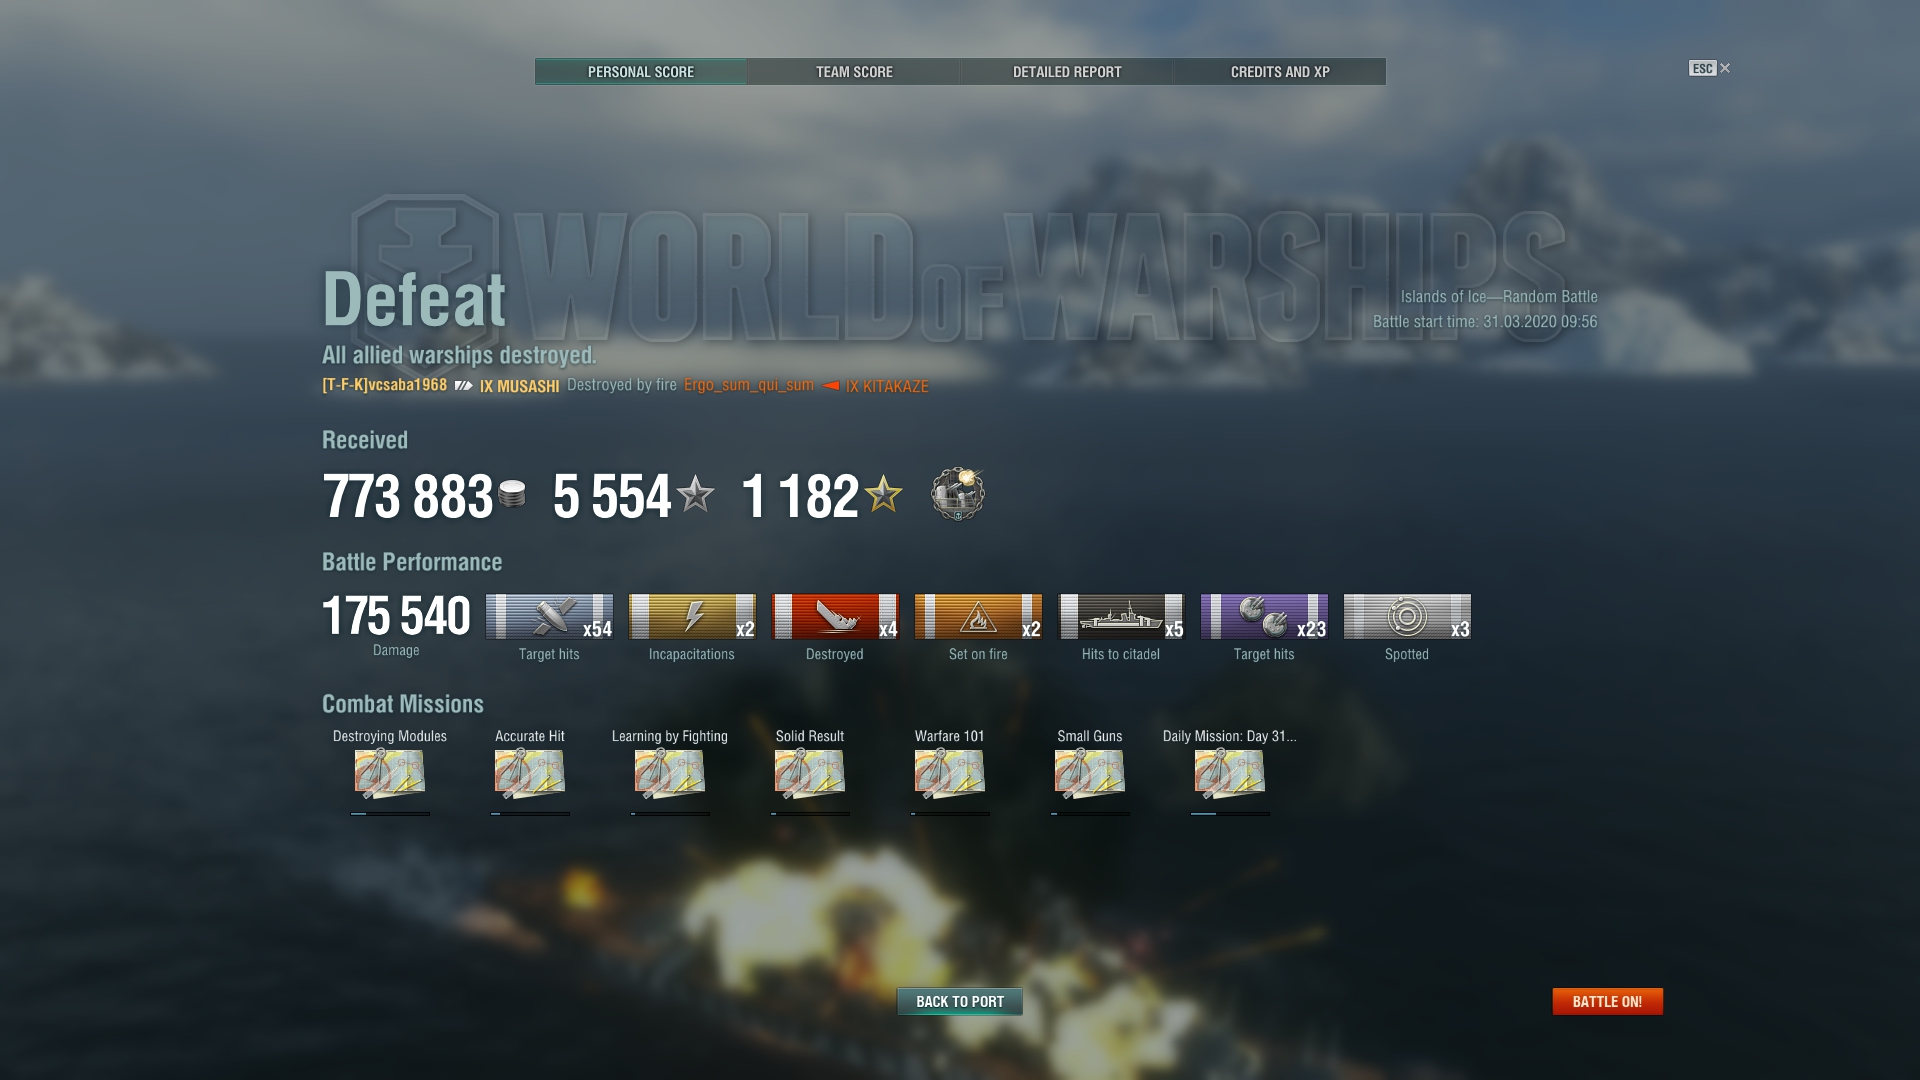Open the Warfare 101 combat mission
This screenshot has height=1080, width=1920.
pyautogui.click(x=950, y=774)
